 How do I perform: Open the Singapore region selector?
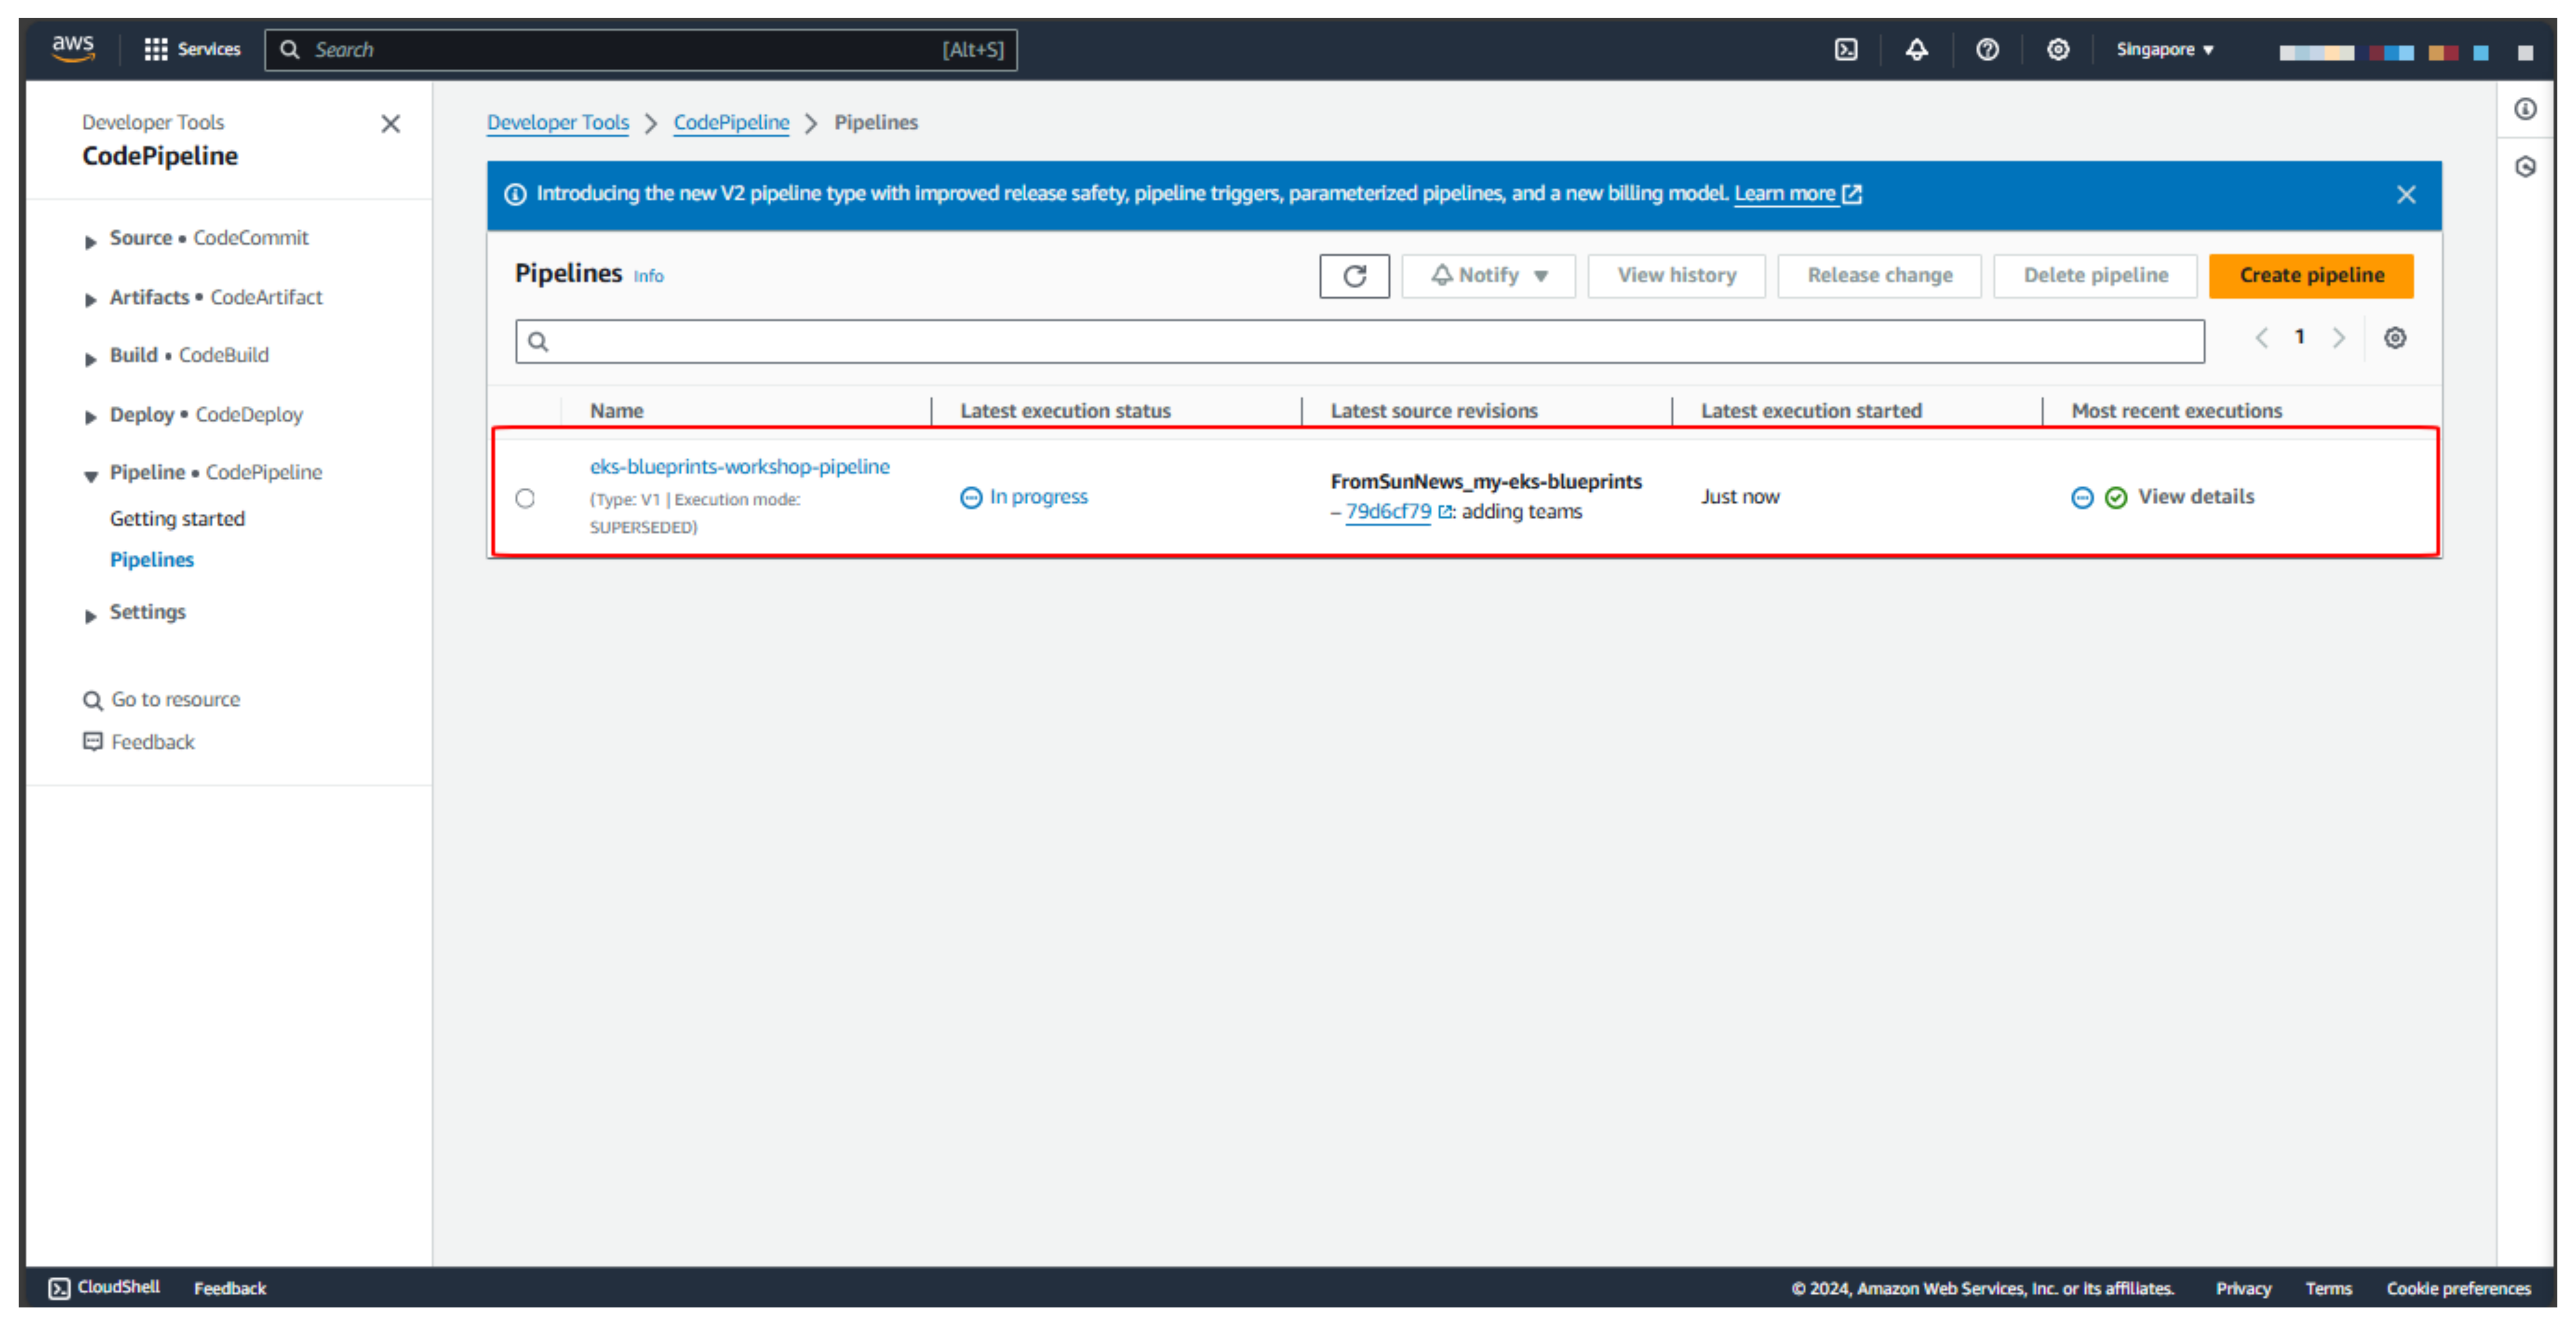click(2165, 49)
